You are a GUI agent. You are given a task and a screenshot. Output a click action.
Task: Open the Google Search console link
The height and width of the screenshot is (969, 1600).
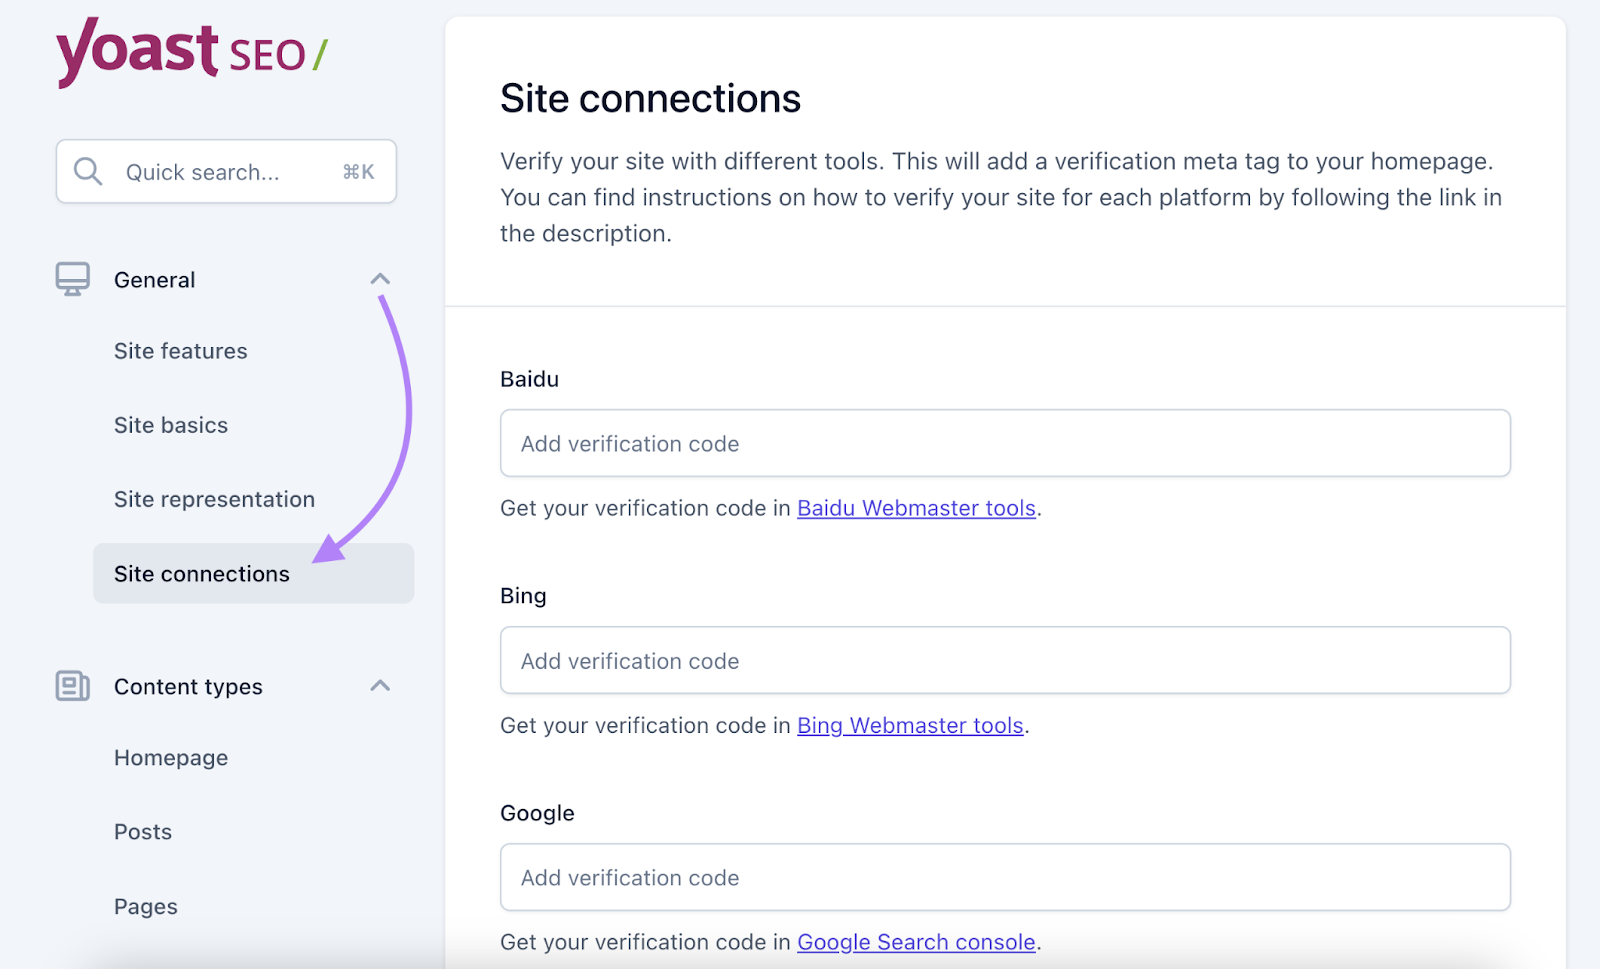[x=916, y=941]
